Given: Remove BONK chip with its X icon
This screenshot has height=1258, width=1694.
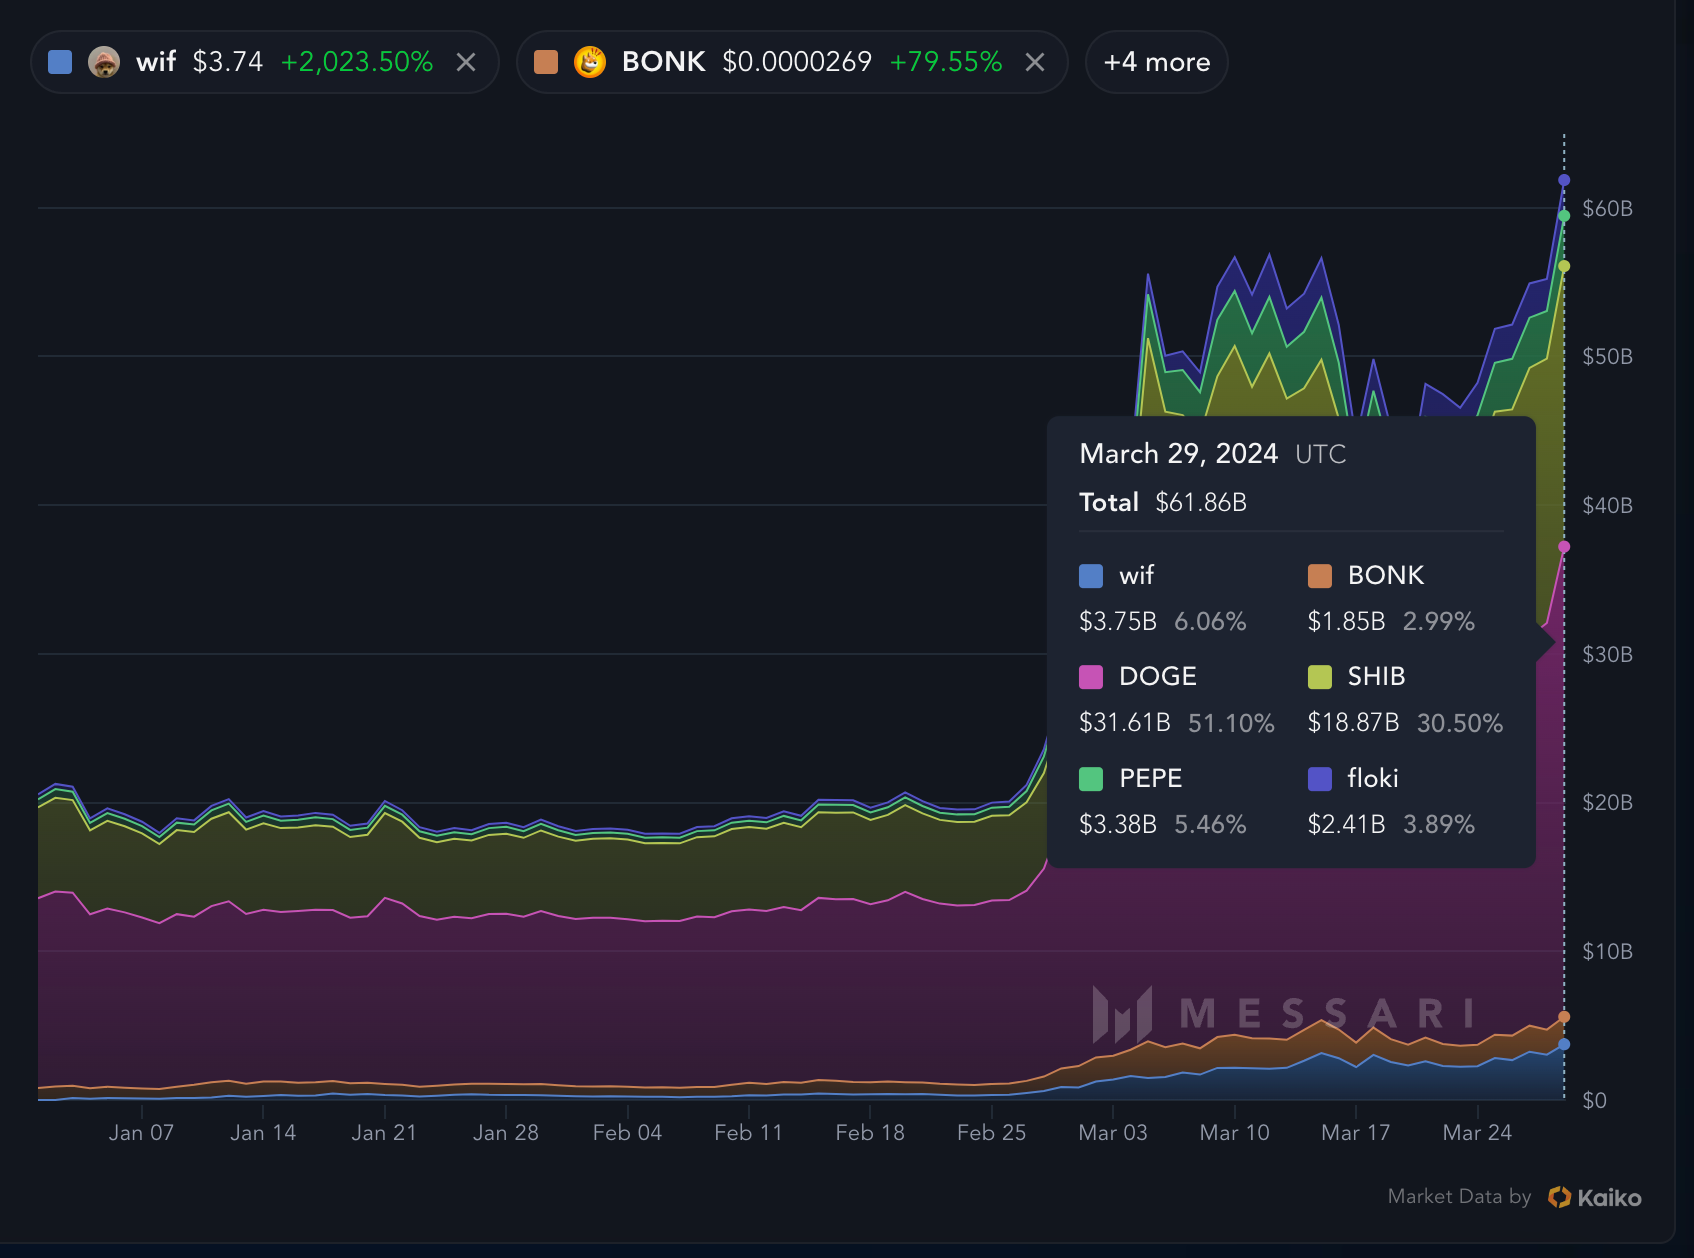Looking at the screenshot, I should [1035, 62].
